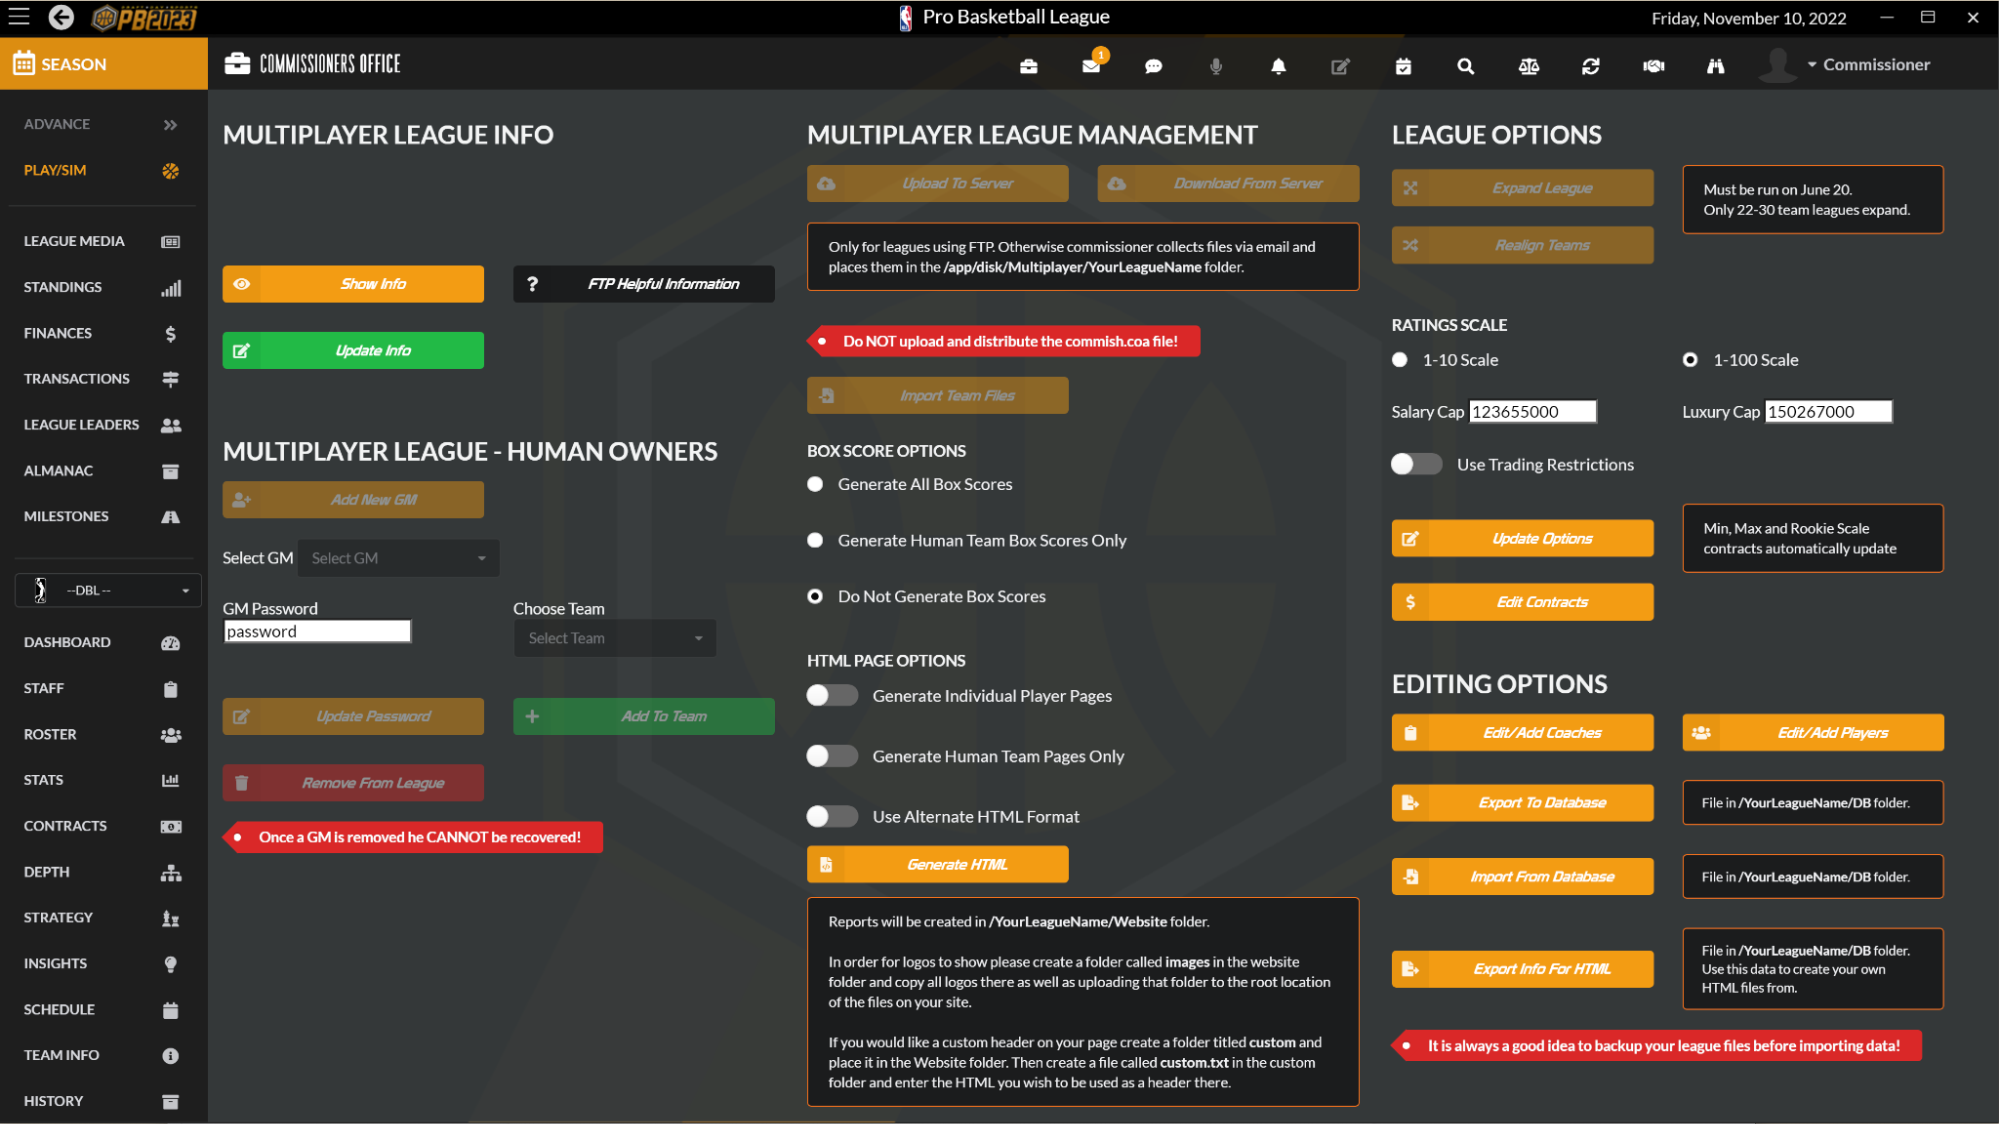Click the Edit/Add Coaches button
This screenshot has height=1125, width=1999.
point(1523,733)
